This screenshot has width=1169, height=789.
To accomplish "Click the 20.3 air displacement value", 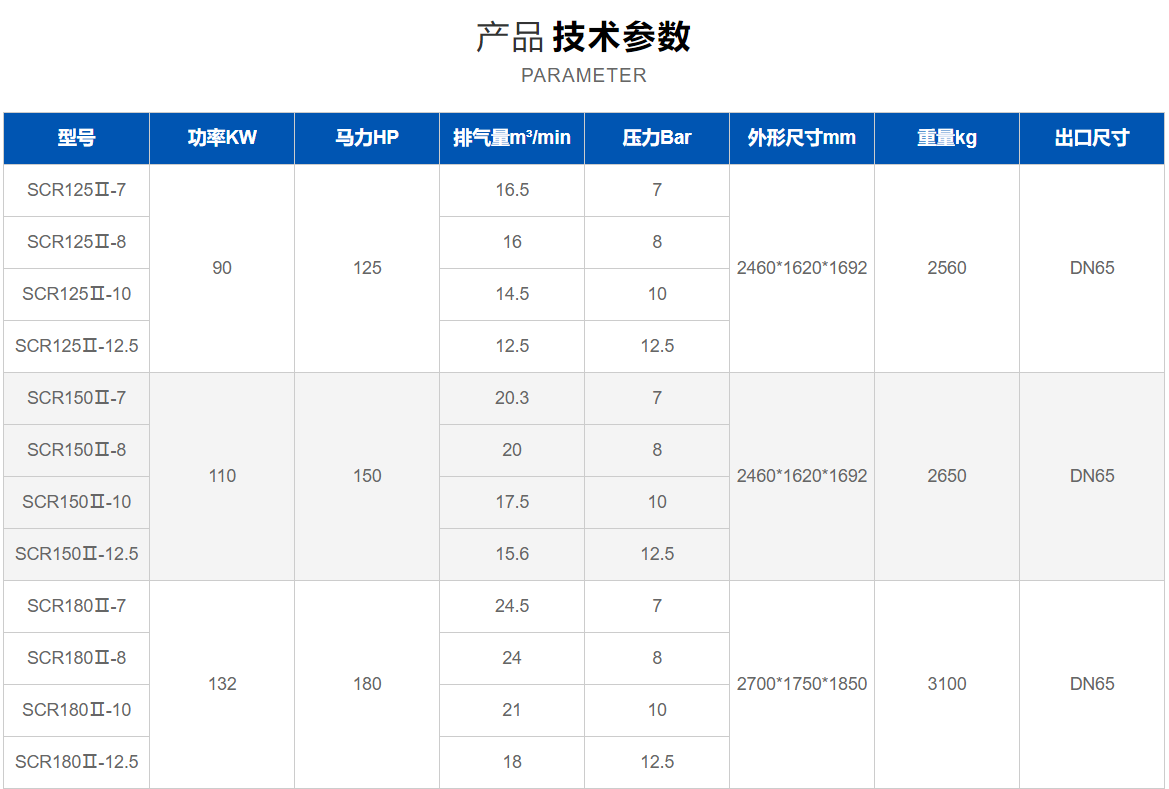I will [512, 398].
